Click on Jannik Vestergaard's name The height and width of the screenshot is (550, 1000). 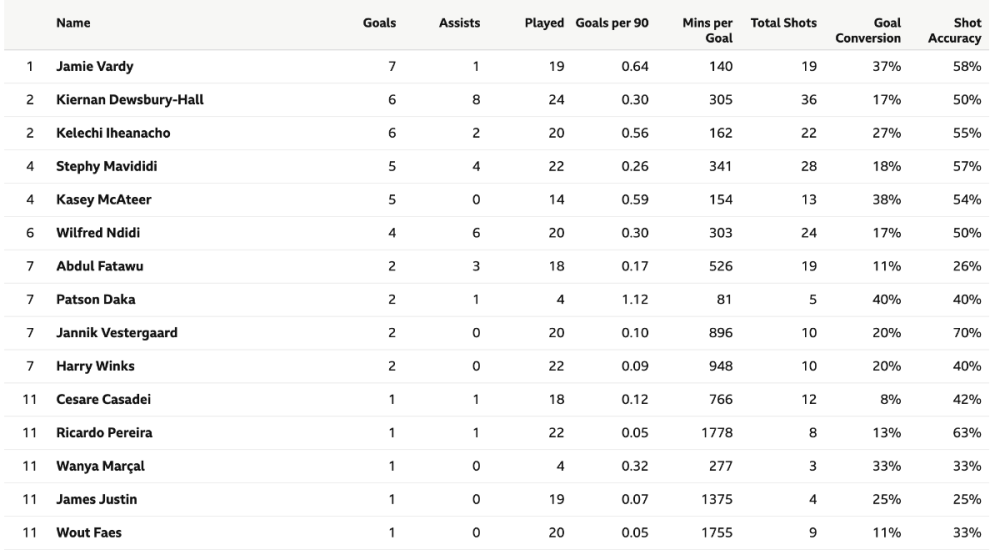(x=117, y=333)
